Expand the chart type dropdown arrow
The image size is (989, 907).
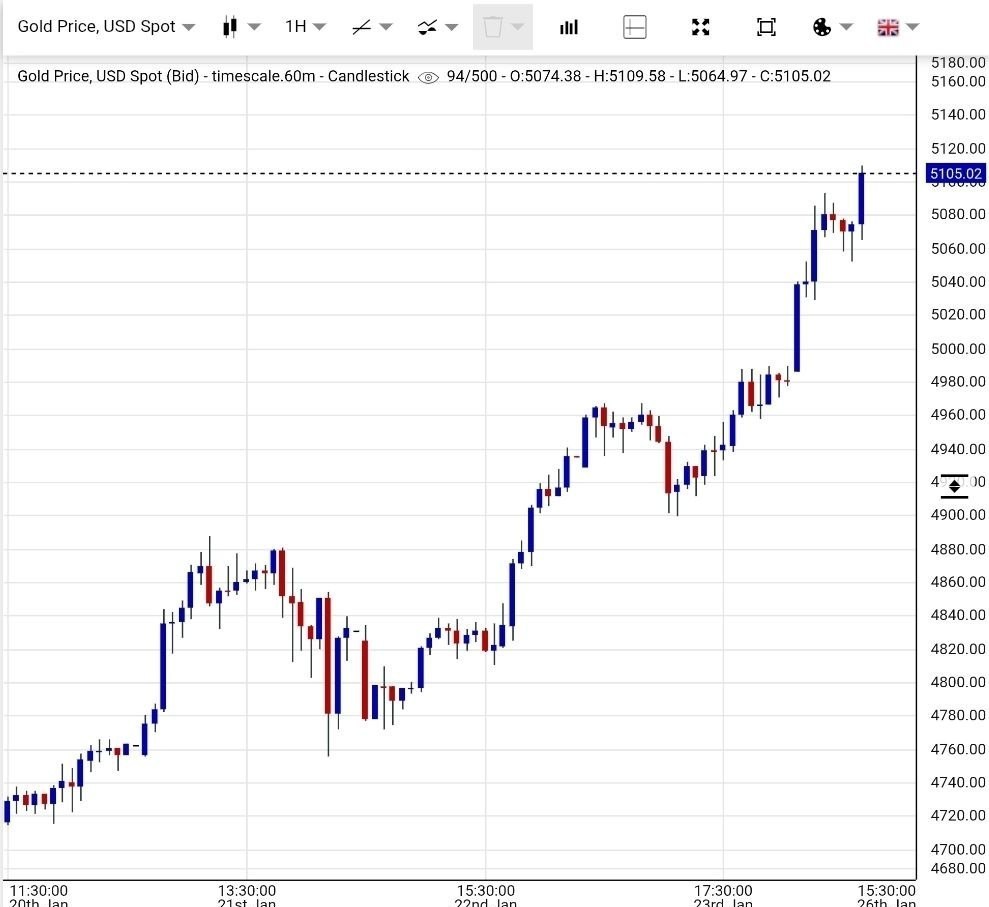pos(254,27)
